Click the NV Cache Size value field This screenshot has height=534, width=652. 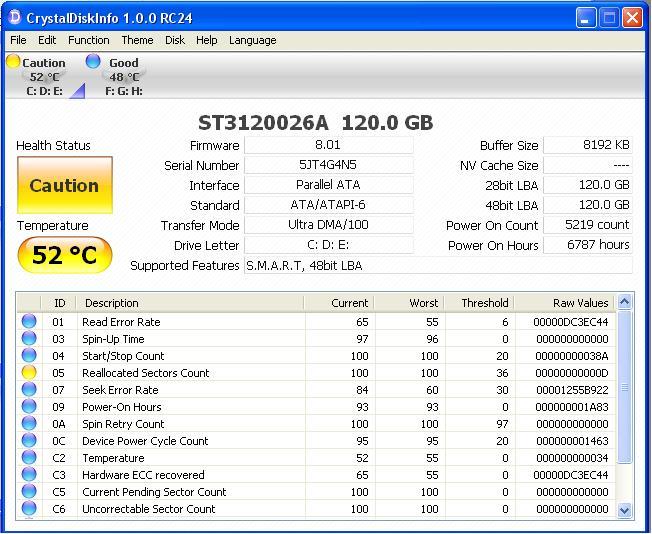coord(588,165)
